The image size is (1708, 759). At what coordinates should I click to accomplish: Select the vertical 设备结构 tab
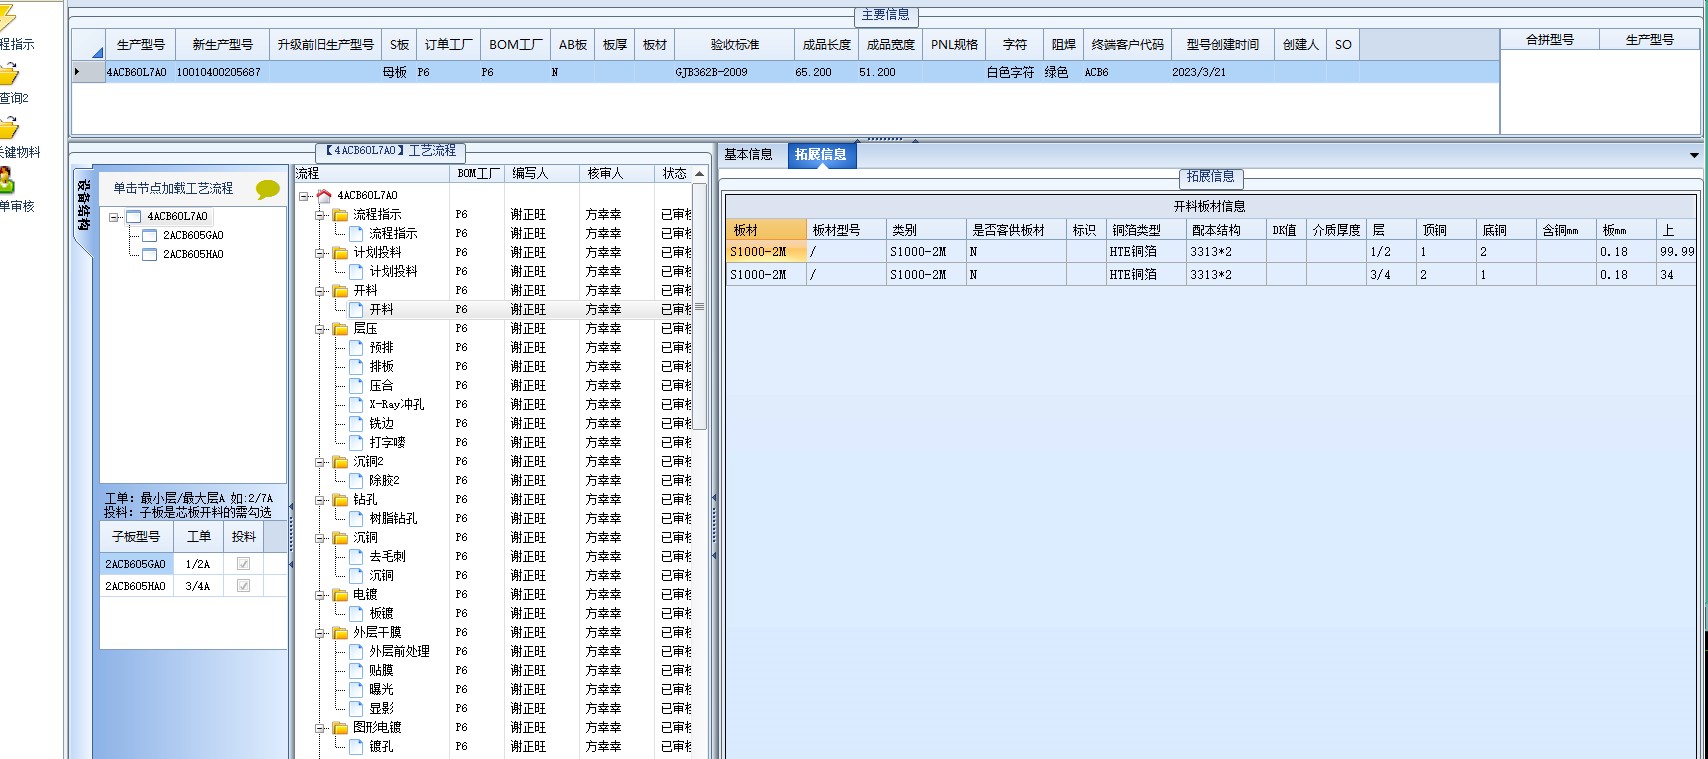coord(85,205)
